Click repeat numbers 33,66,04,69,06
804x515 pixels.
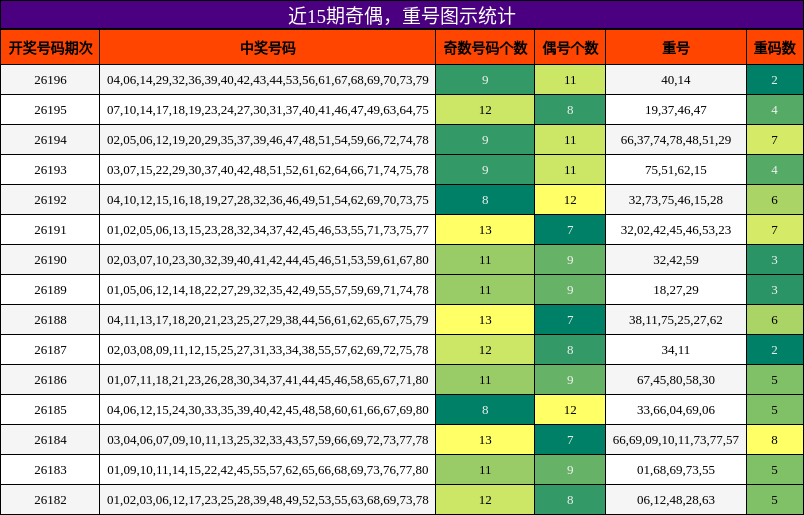click(x=676, y=410)
